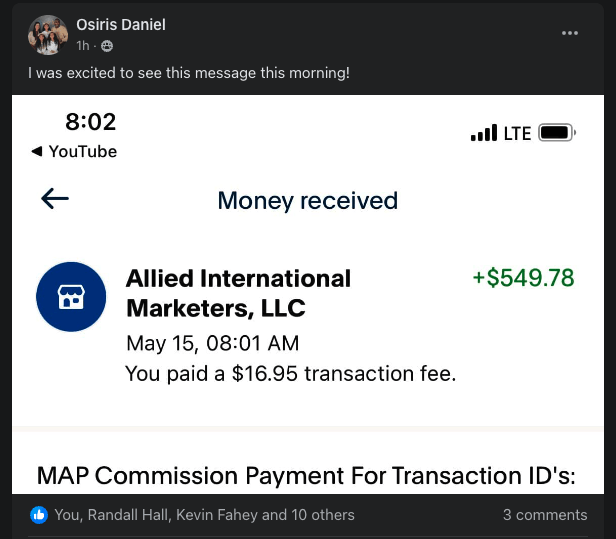
Task: Click the back arrow beside Money received
Action: tap(55, 198)
